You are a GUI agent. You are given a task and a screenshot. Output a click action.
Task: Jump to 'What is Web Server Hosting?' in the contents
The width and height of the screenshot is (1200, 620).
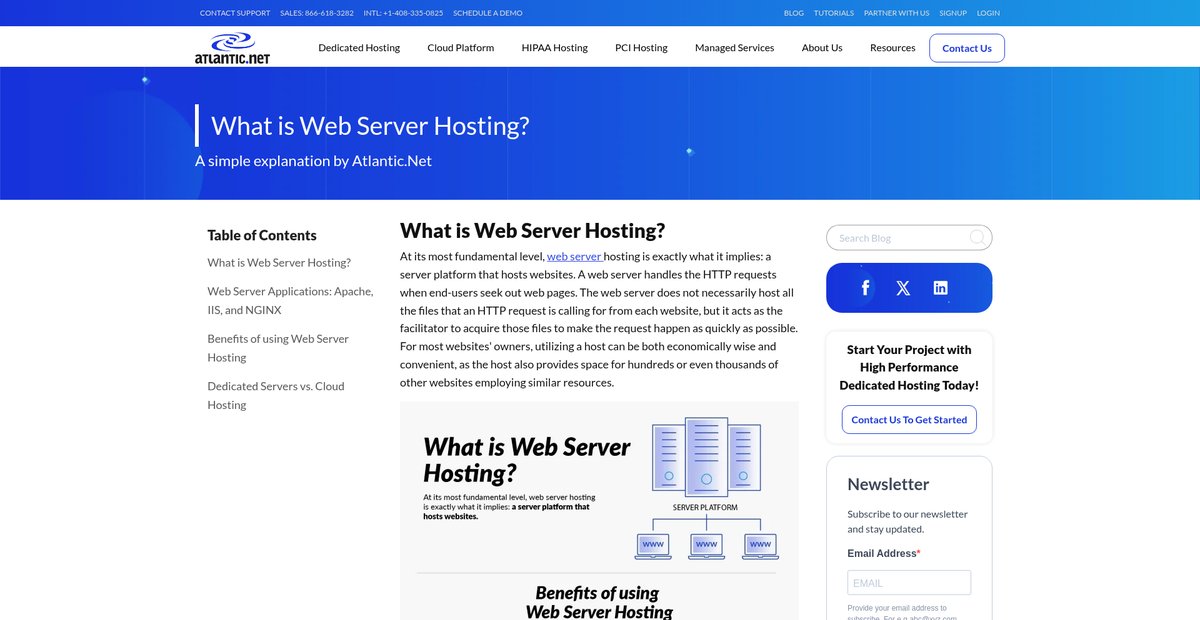coord(279,263)
